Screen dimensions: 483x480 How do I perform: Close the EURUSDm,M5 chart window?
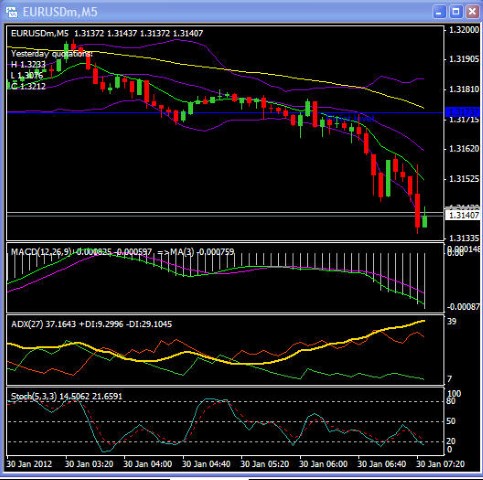point(472,12)
